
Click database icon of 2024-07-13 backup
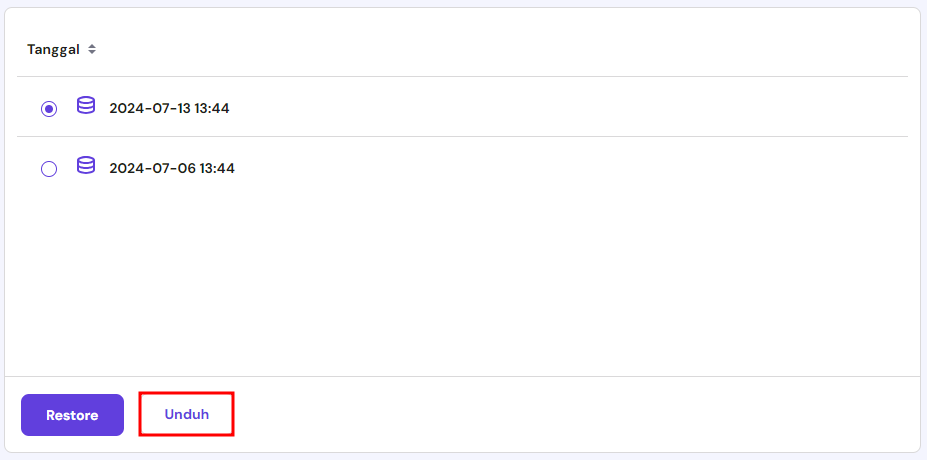86,106
